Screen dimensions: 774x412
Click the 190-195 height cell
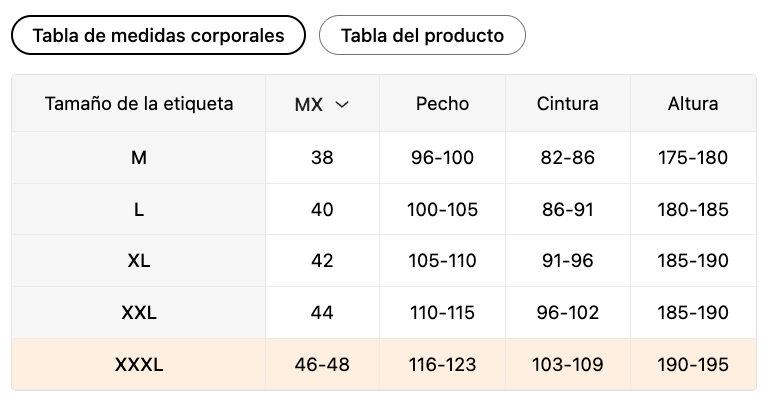[693, 365]
